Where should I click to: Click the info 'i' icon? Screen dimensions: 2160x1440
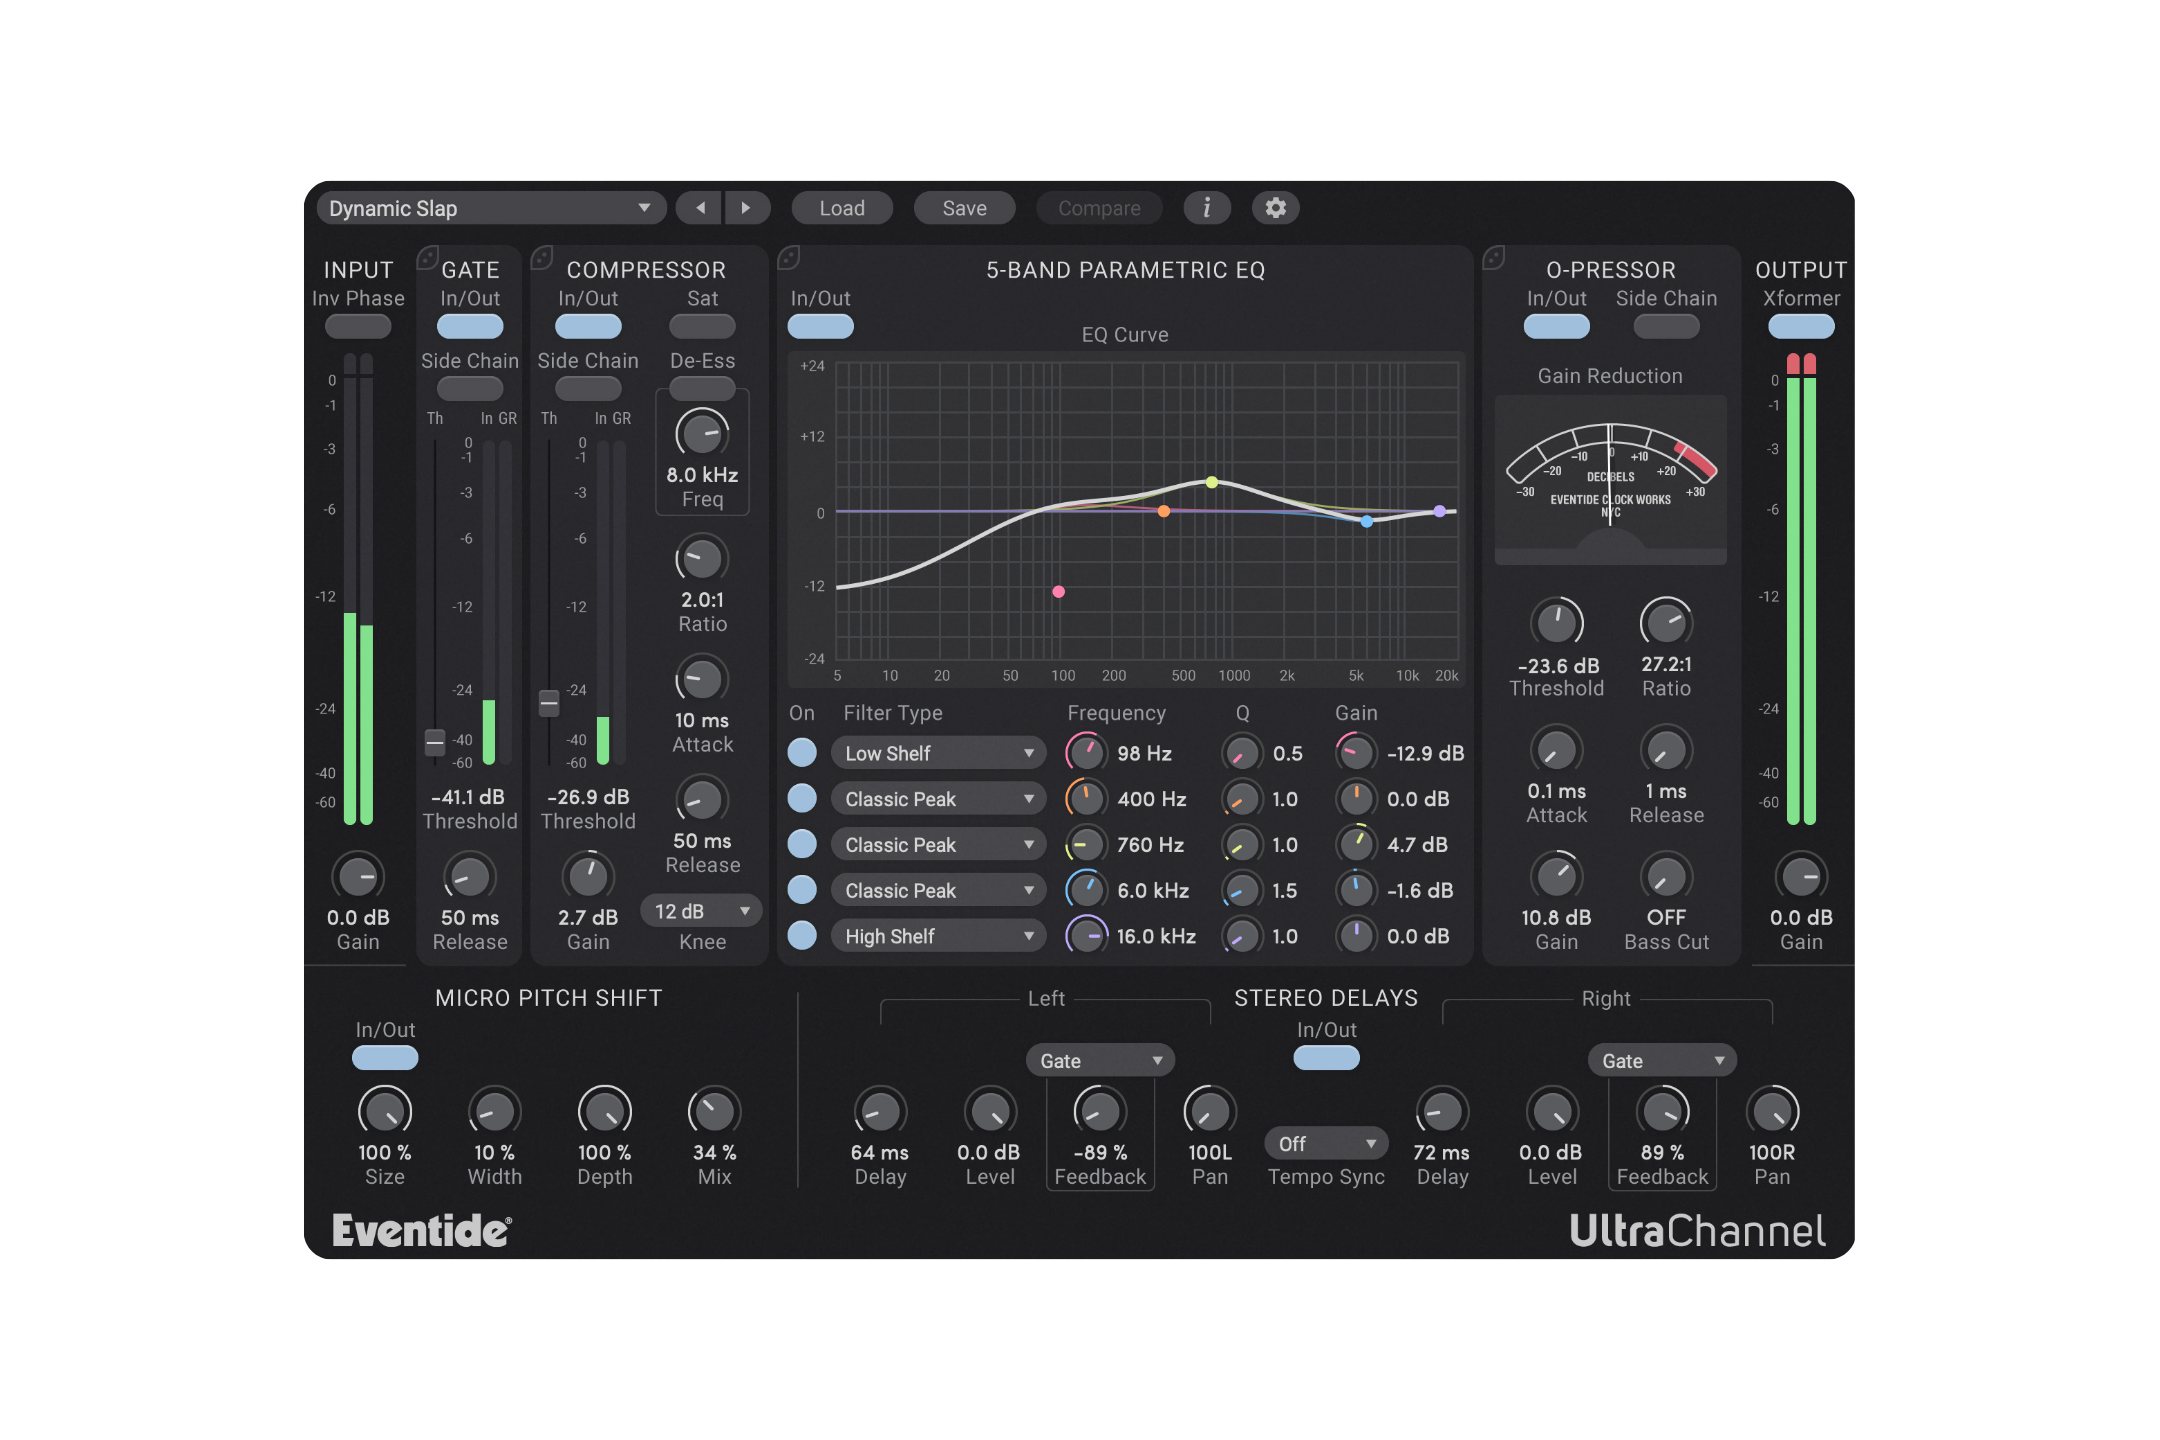tap(1207, 208)
